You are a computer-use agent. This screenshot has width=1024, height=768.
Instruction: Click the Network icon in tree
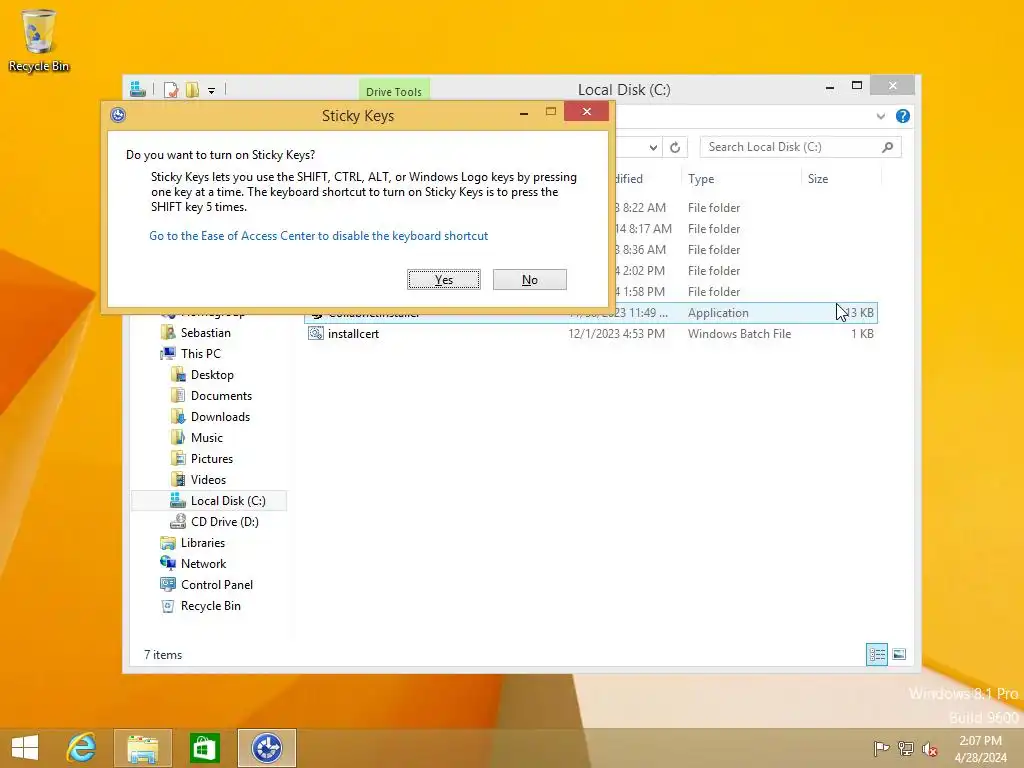[x=168, y=564]
